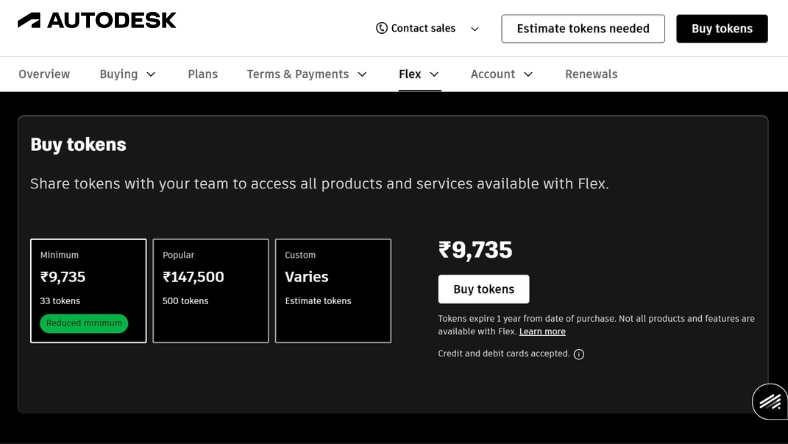The width and height of the screenshot is (788, 444).
Task: Go to the Renewals tab
Action: point(591,74)
